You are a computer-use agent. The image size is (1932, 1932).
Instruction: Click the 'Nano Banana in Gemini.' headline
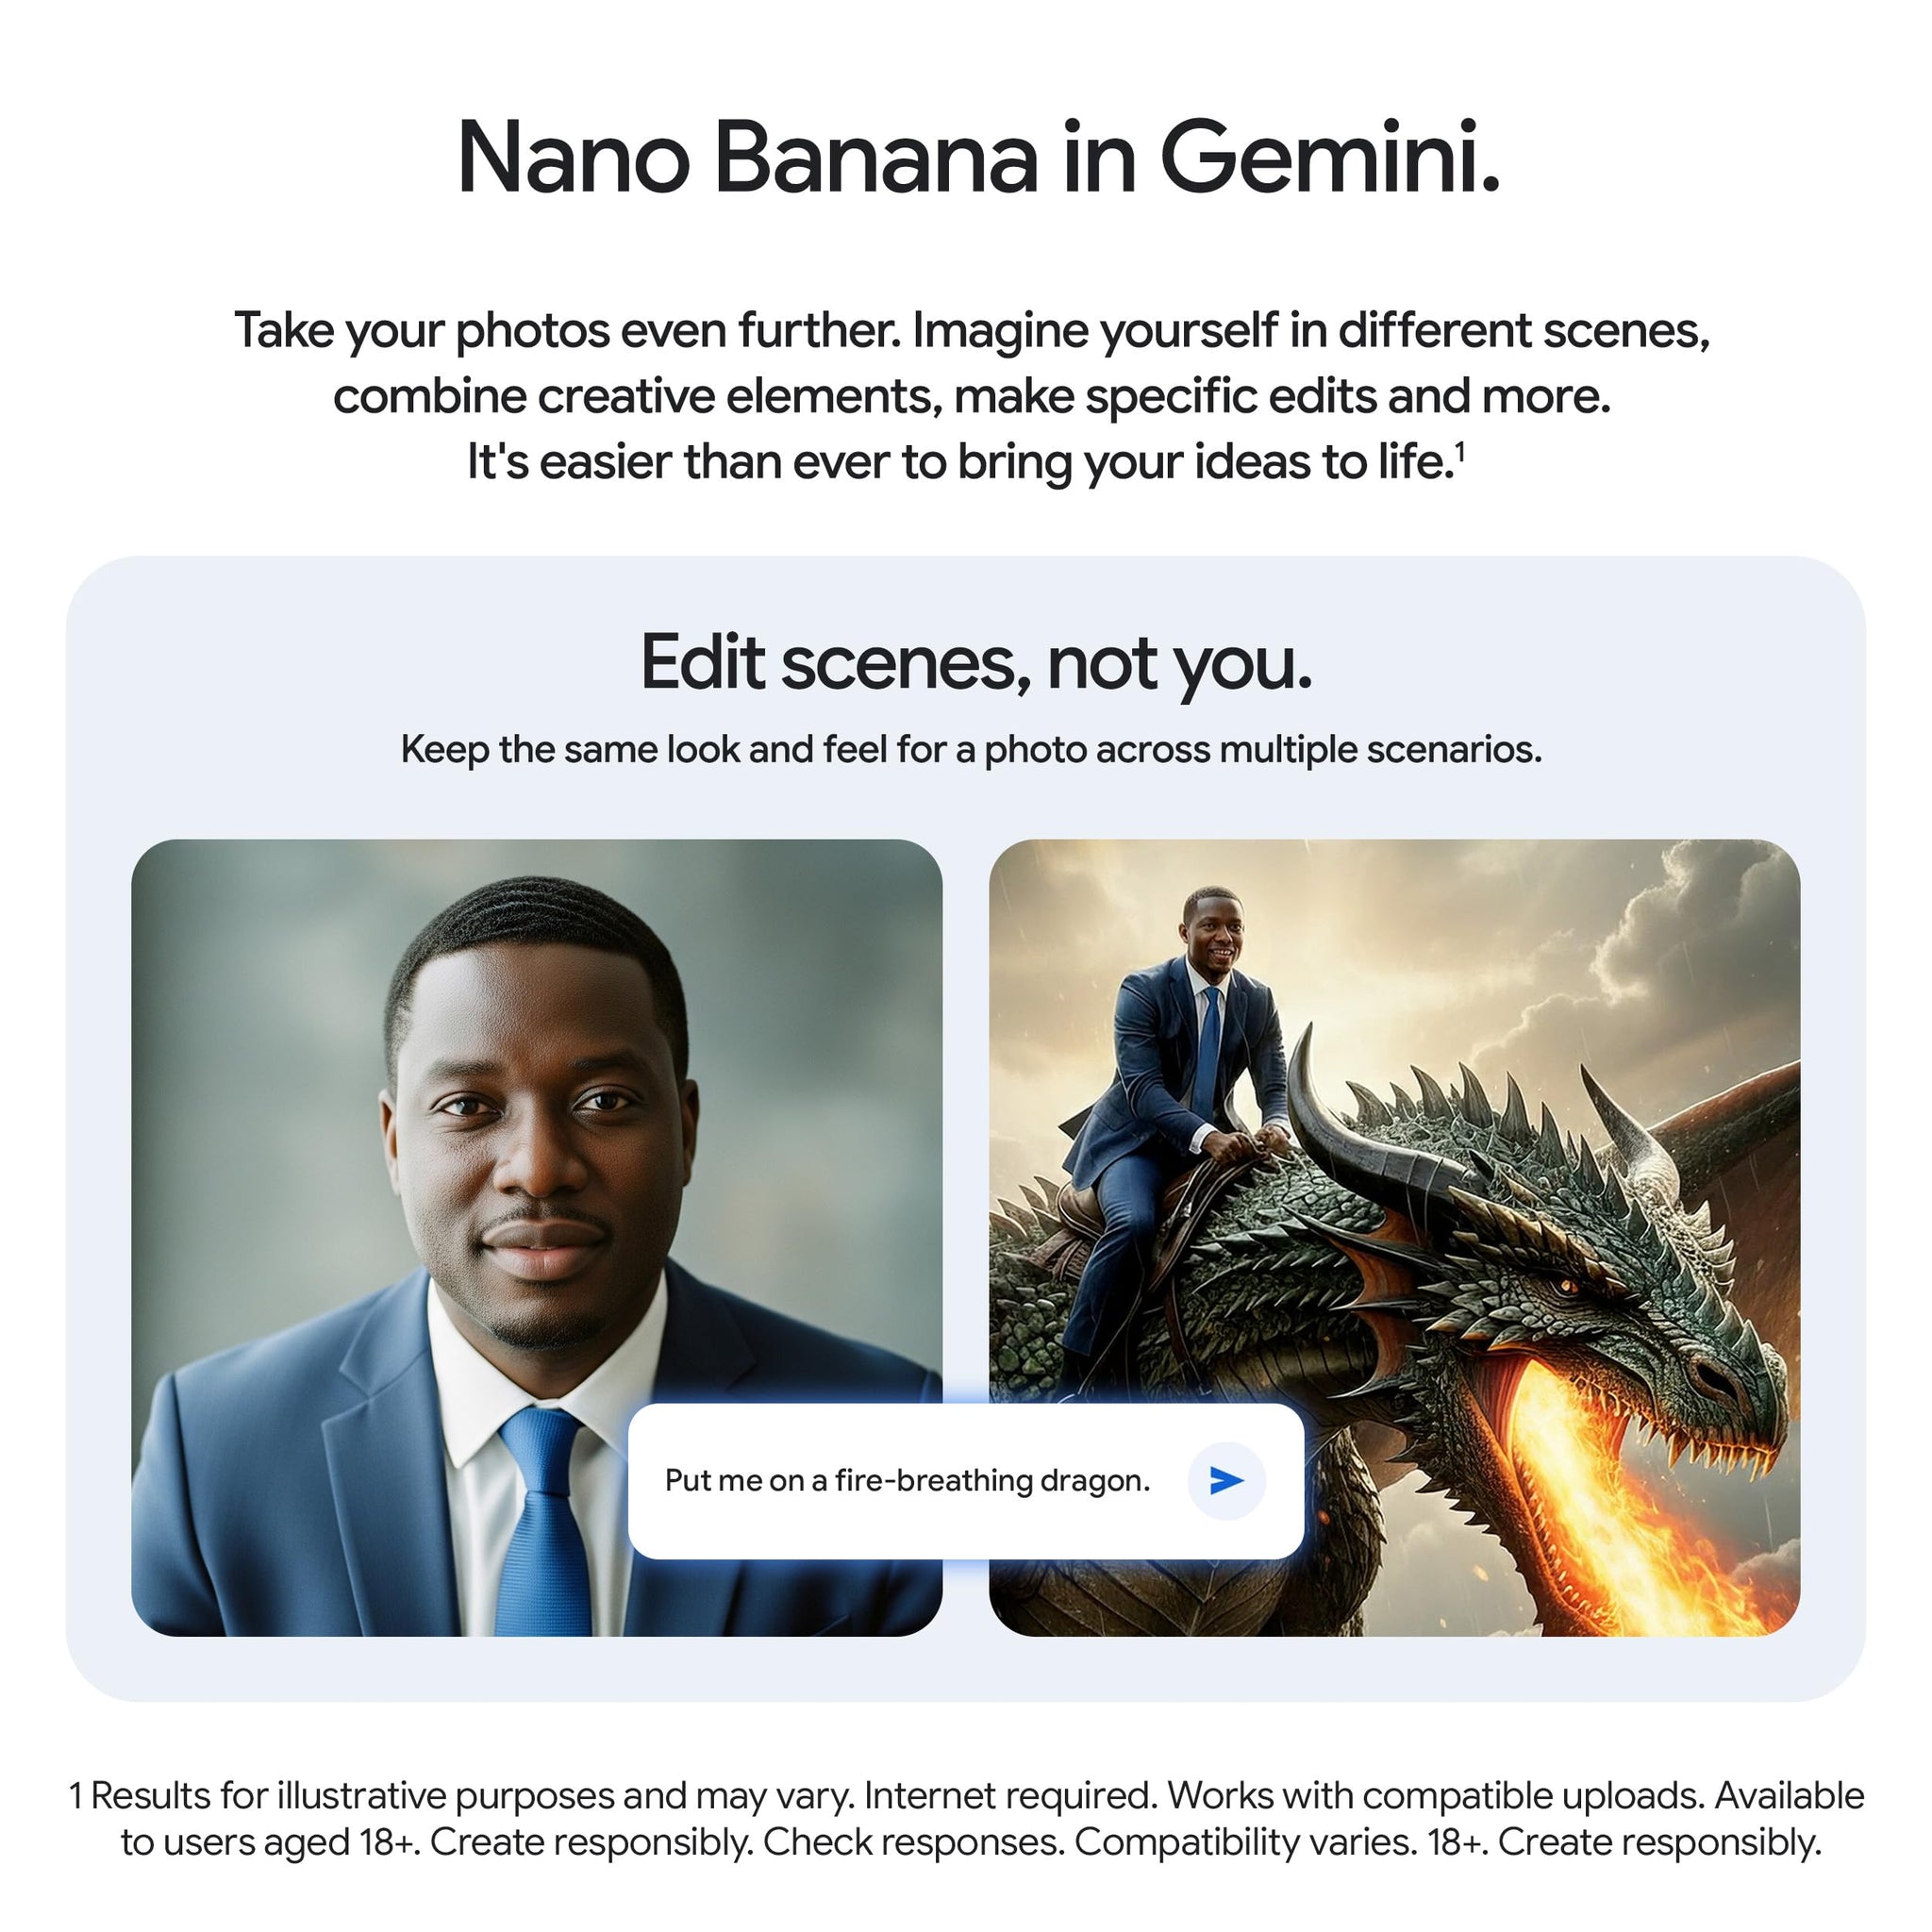[x=978, y=158]
